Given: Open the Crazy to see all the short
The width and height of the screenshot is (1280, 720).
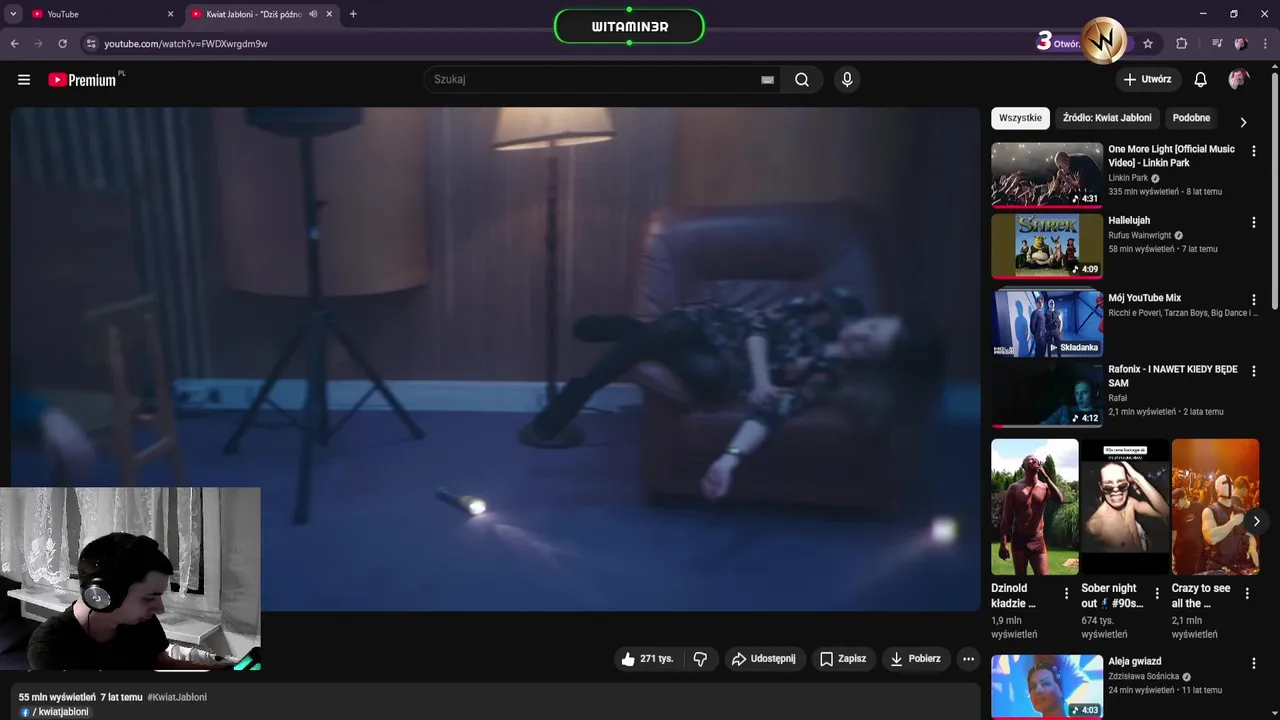Looking at the screenshot, I should [1215, 506].
